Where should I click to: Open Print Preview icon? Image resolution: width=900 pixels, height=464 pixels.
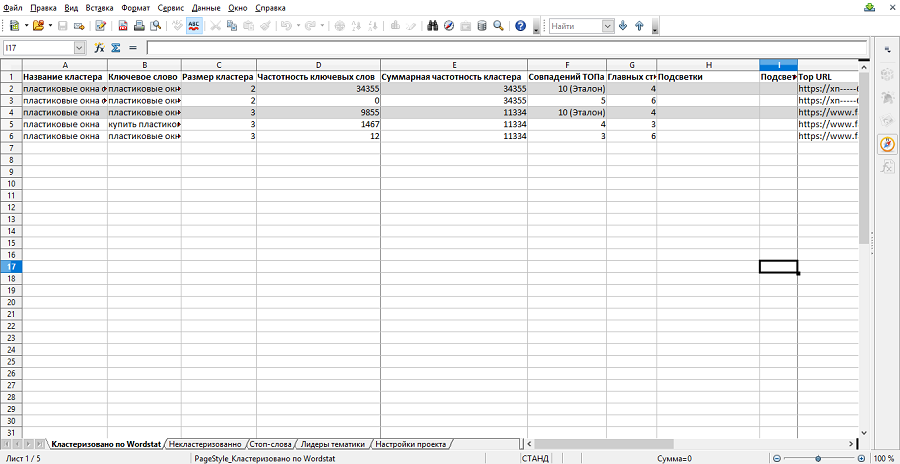pos(155,26)
